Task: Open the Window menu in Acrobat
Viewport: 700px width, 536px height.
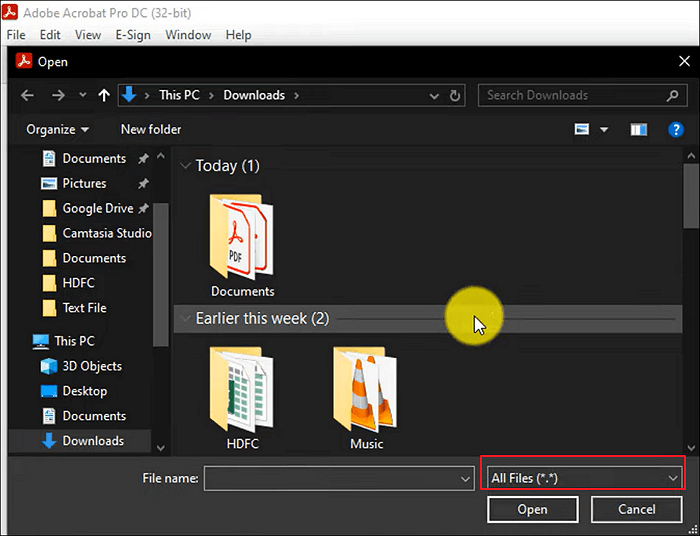Action: (188, 35)
